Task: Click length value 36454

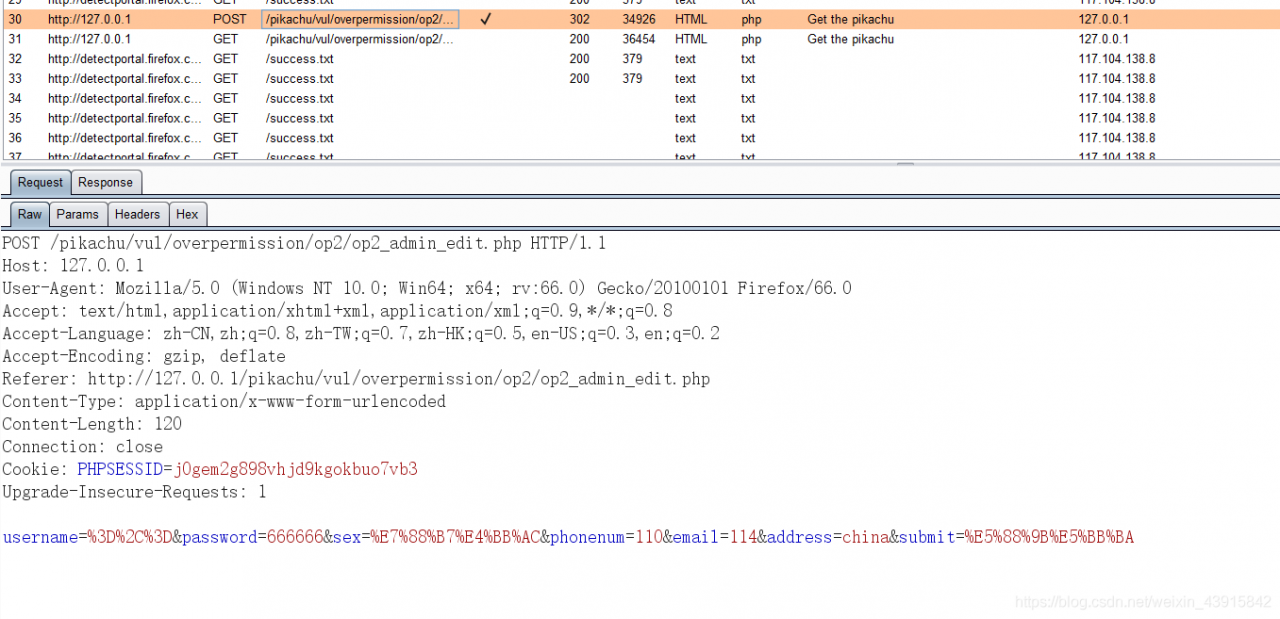Action: (639, 39)
